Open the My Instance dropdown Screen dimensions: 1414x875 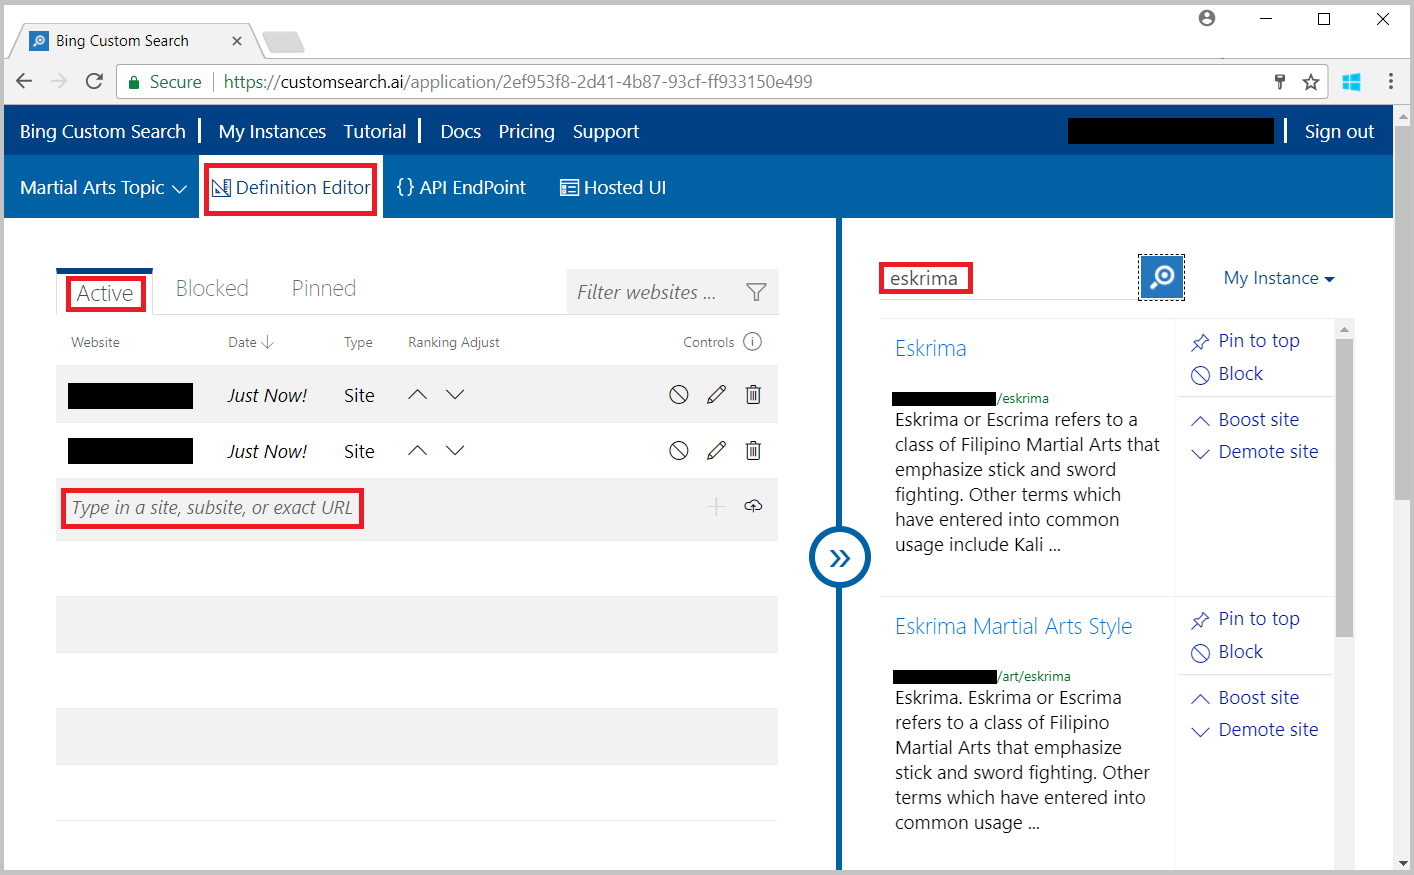click(x=1279, y=278)
